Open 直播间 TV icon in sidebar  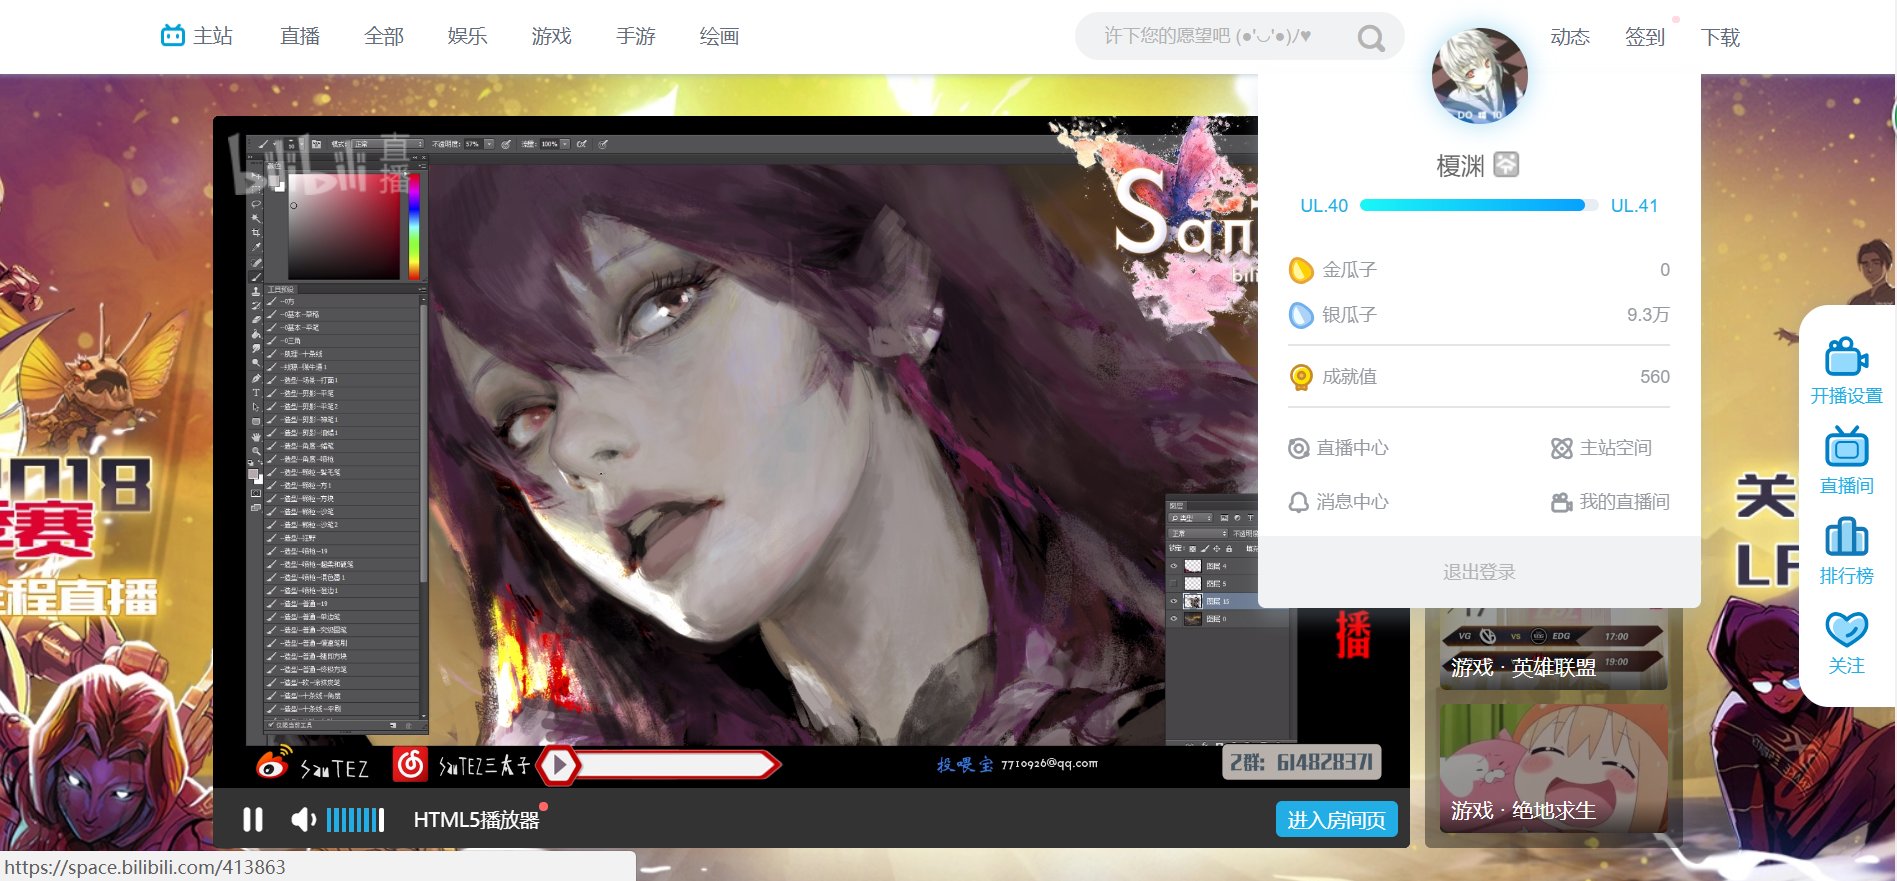tap(1846, 447)
